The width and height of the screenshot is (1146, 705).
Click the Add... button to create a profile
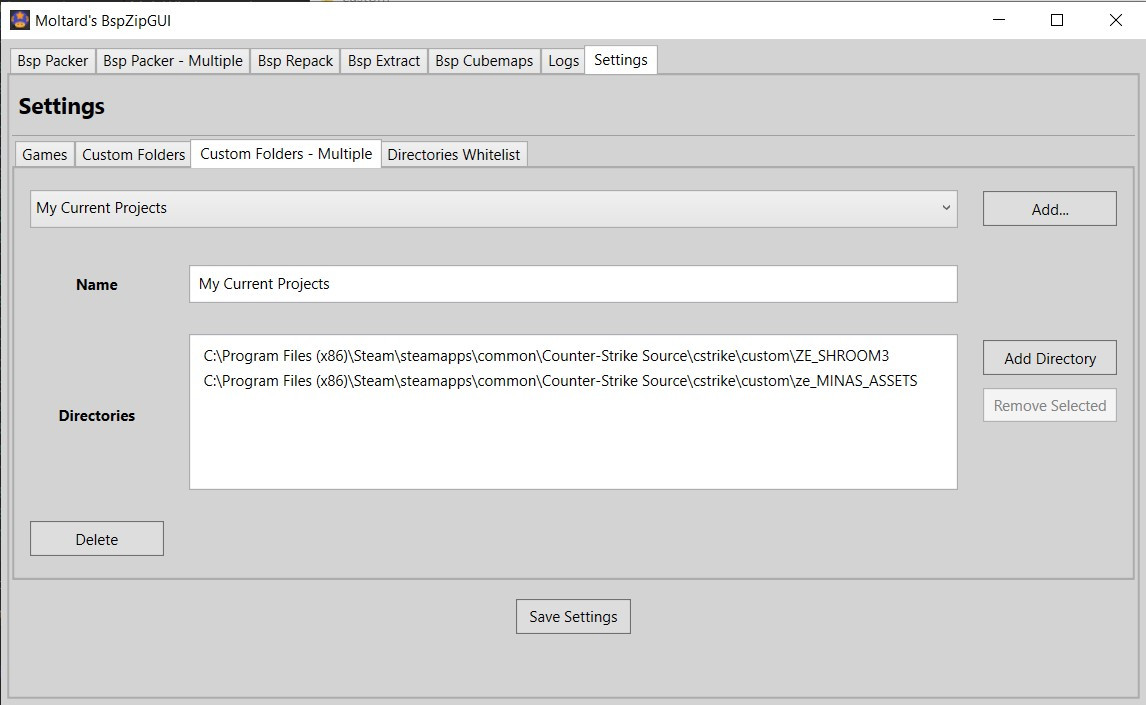pos(1049,208)
